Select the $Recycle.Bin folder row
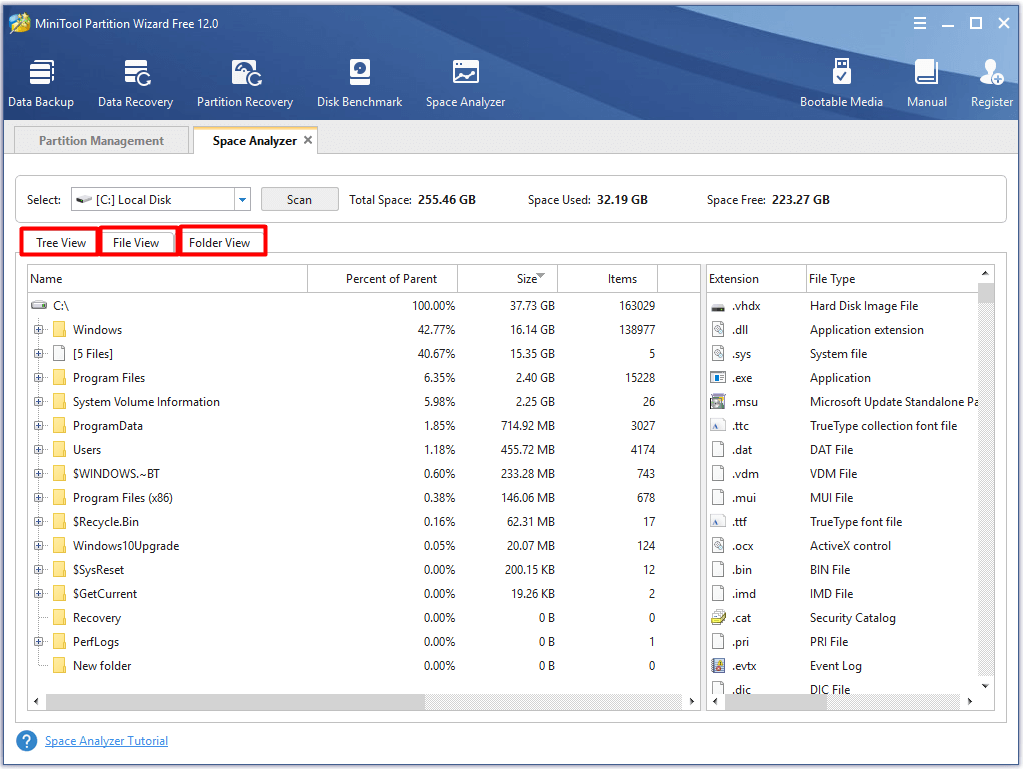Viewport: 1023px width, 769px height. pyautogui.click(x=363, y=522)
